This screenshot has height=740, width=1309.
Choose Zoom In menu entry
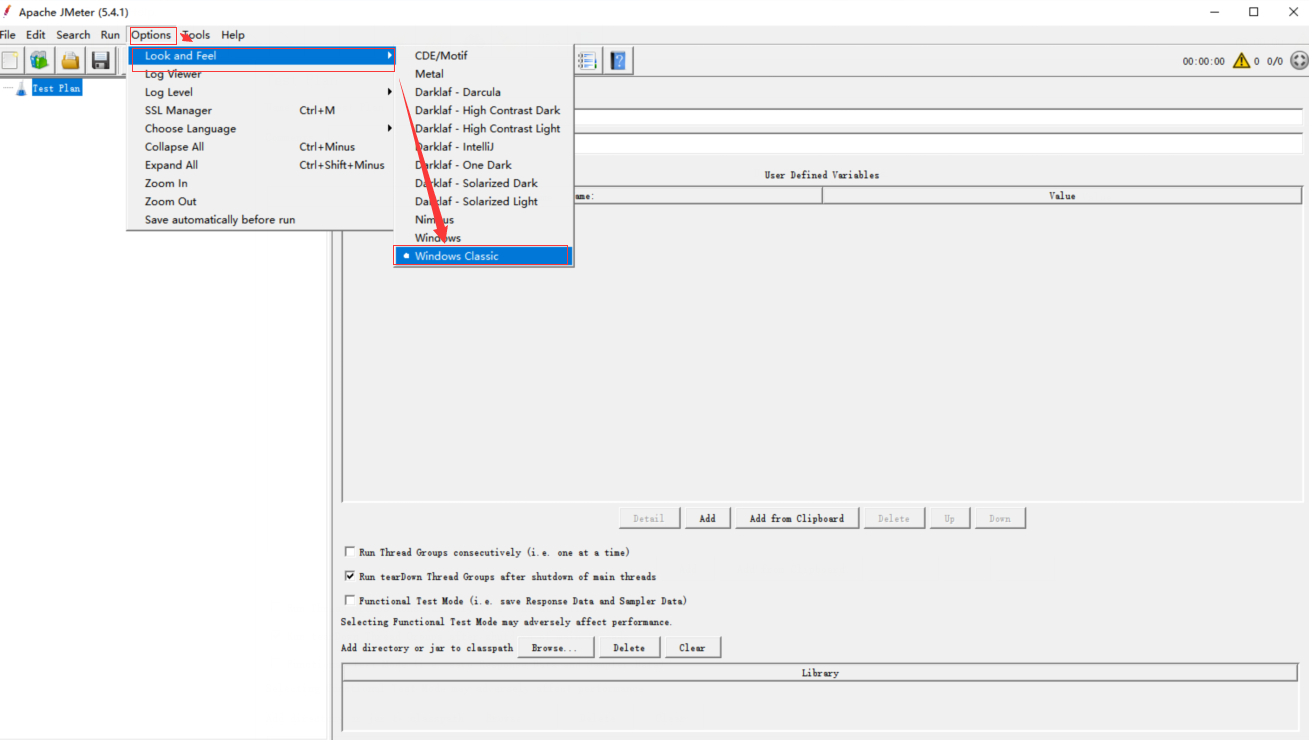[260, 183]
